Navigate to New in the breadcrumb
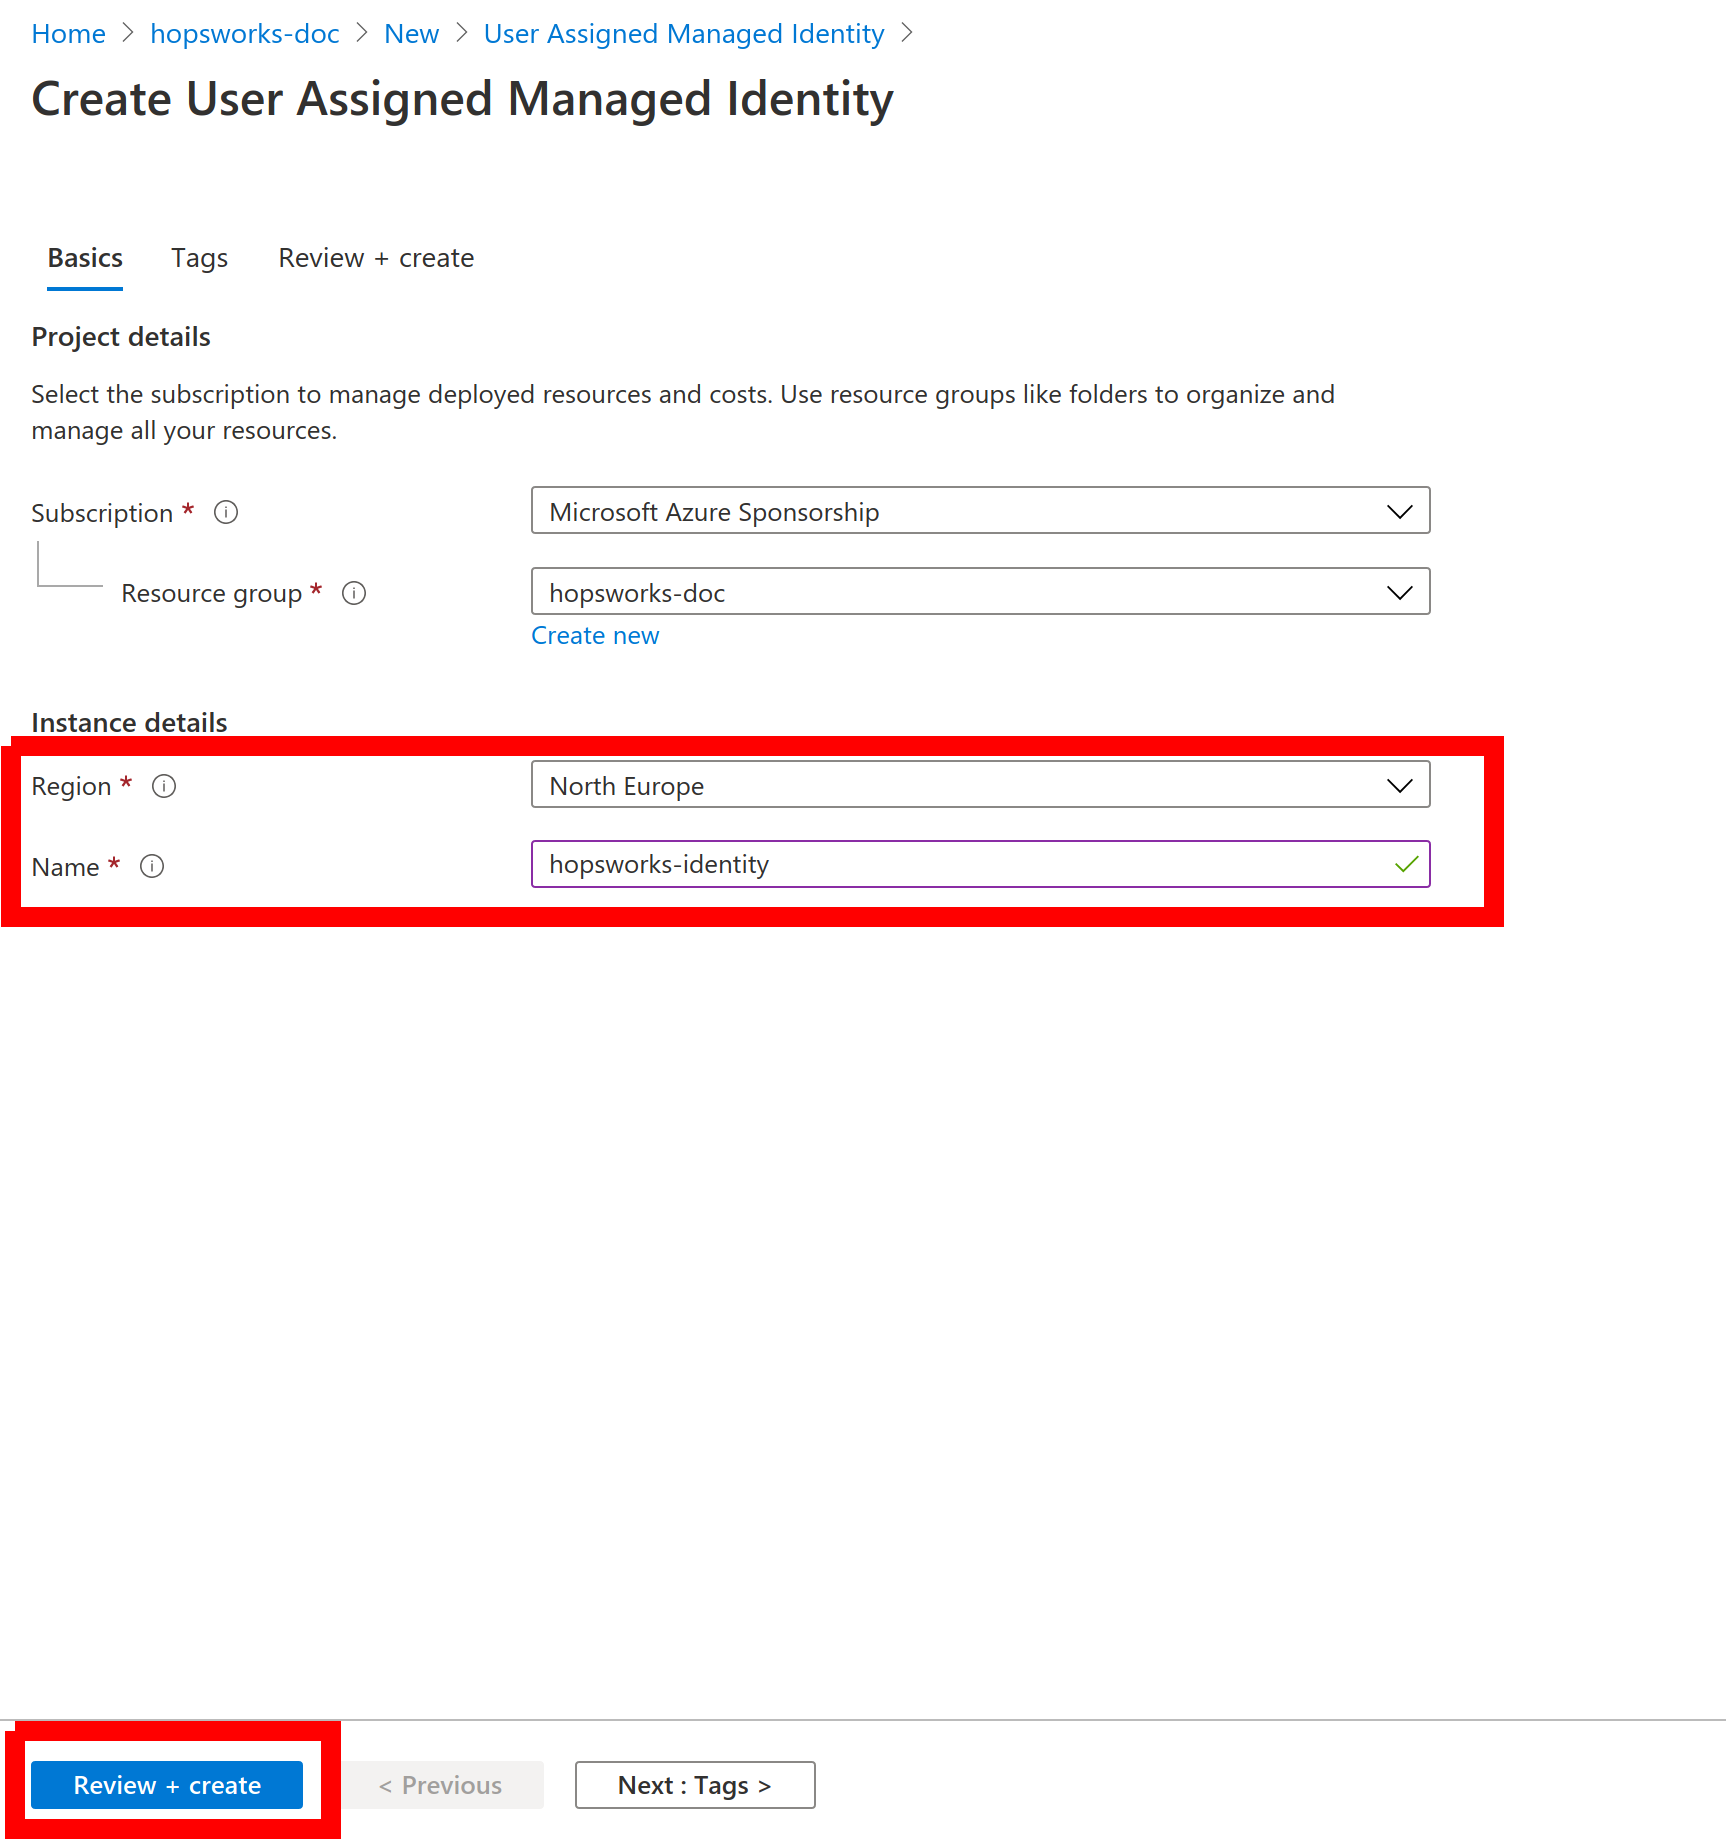This screenshot has width=1726, height=1840. pyautogui.click(x=411, y=34)
